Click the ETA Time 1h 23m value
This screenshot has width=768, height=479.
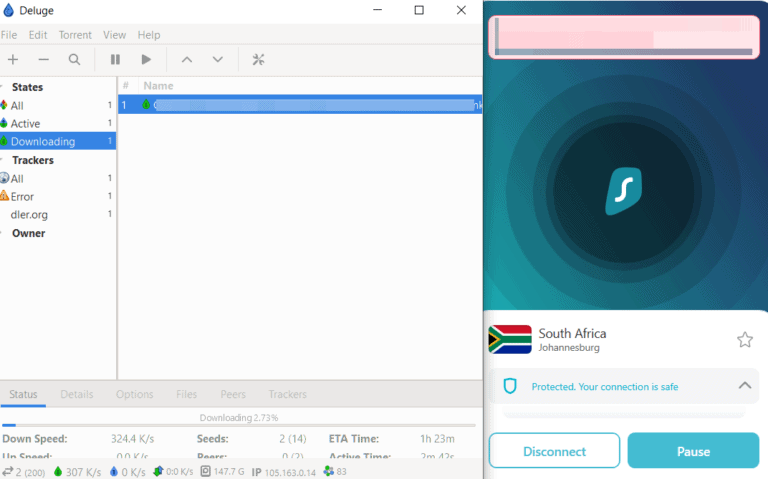click(x=437, y=439)
